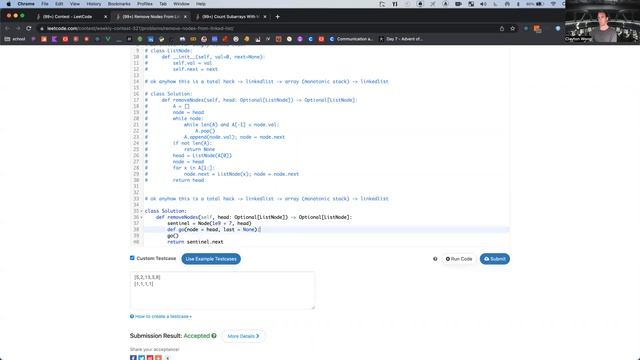Open the Help menu

pos(200,4)
